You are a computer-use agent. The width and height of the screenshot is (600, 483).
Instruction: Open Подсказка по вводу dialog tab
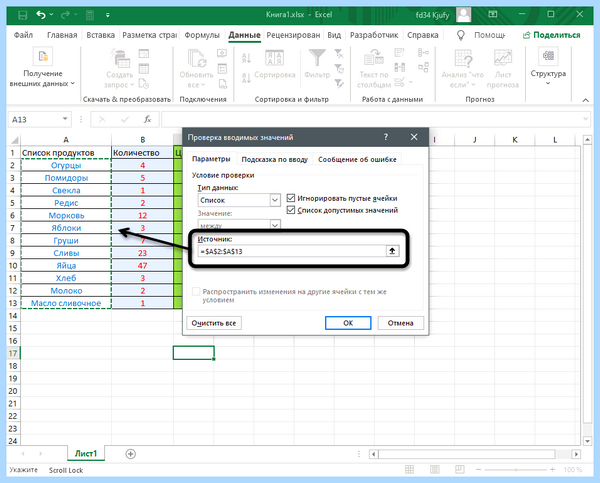(x=274, y=160)
